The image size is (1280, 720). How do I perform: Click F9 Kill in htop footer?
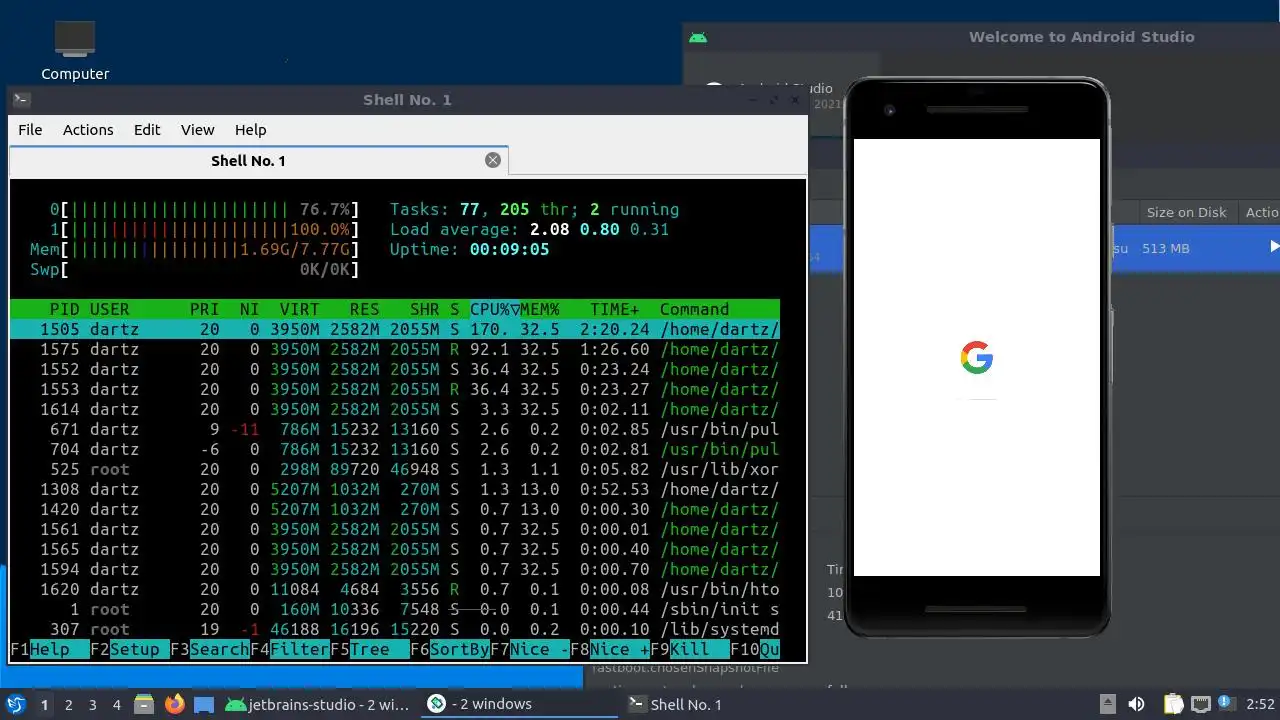(x=690, y=649)
